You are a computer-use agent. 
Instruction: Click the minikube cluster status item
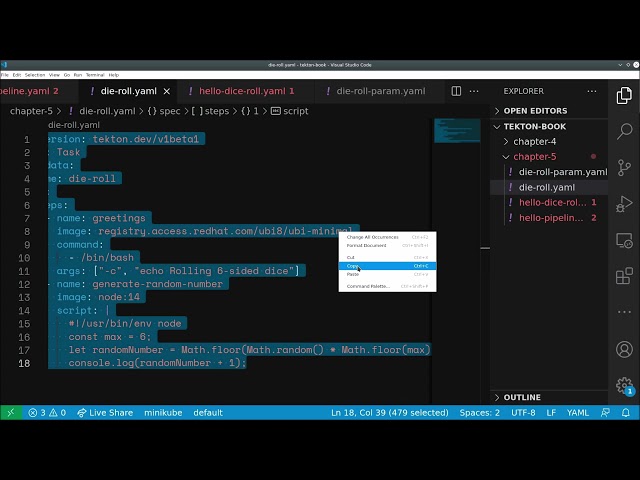[163, 413]
